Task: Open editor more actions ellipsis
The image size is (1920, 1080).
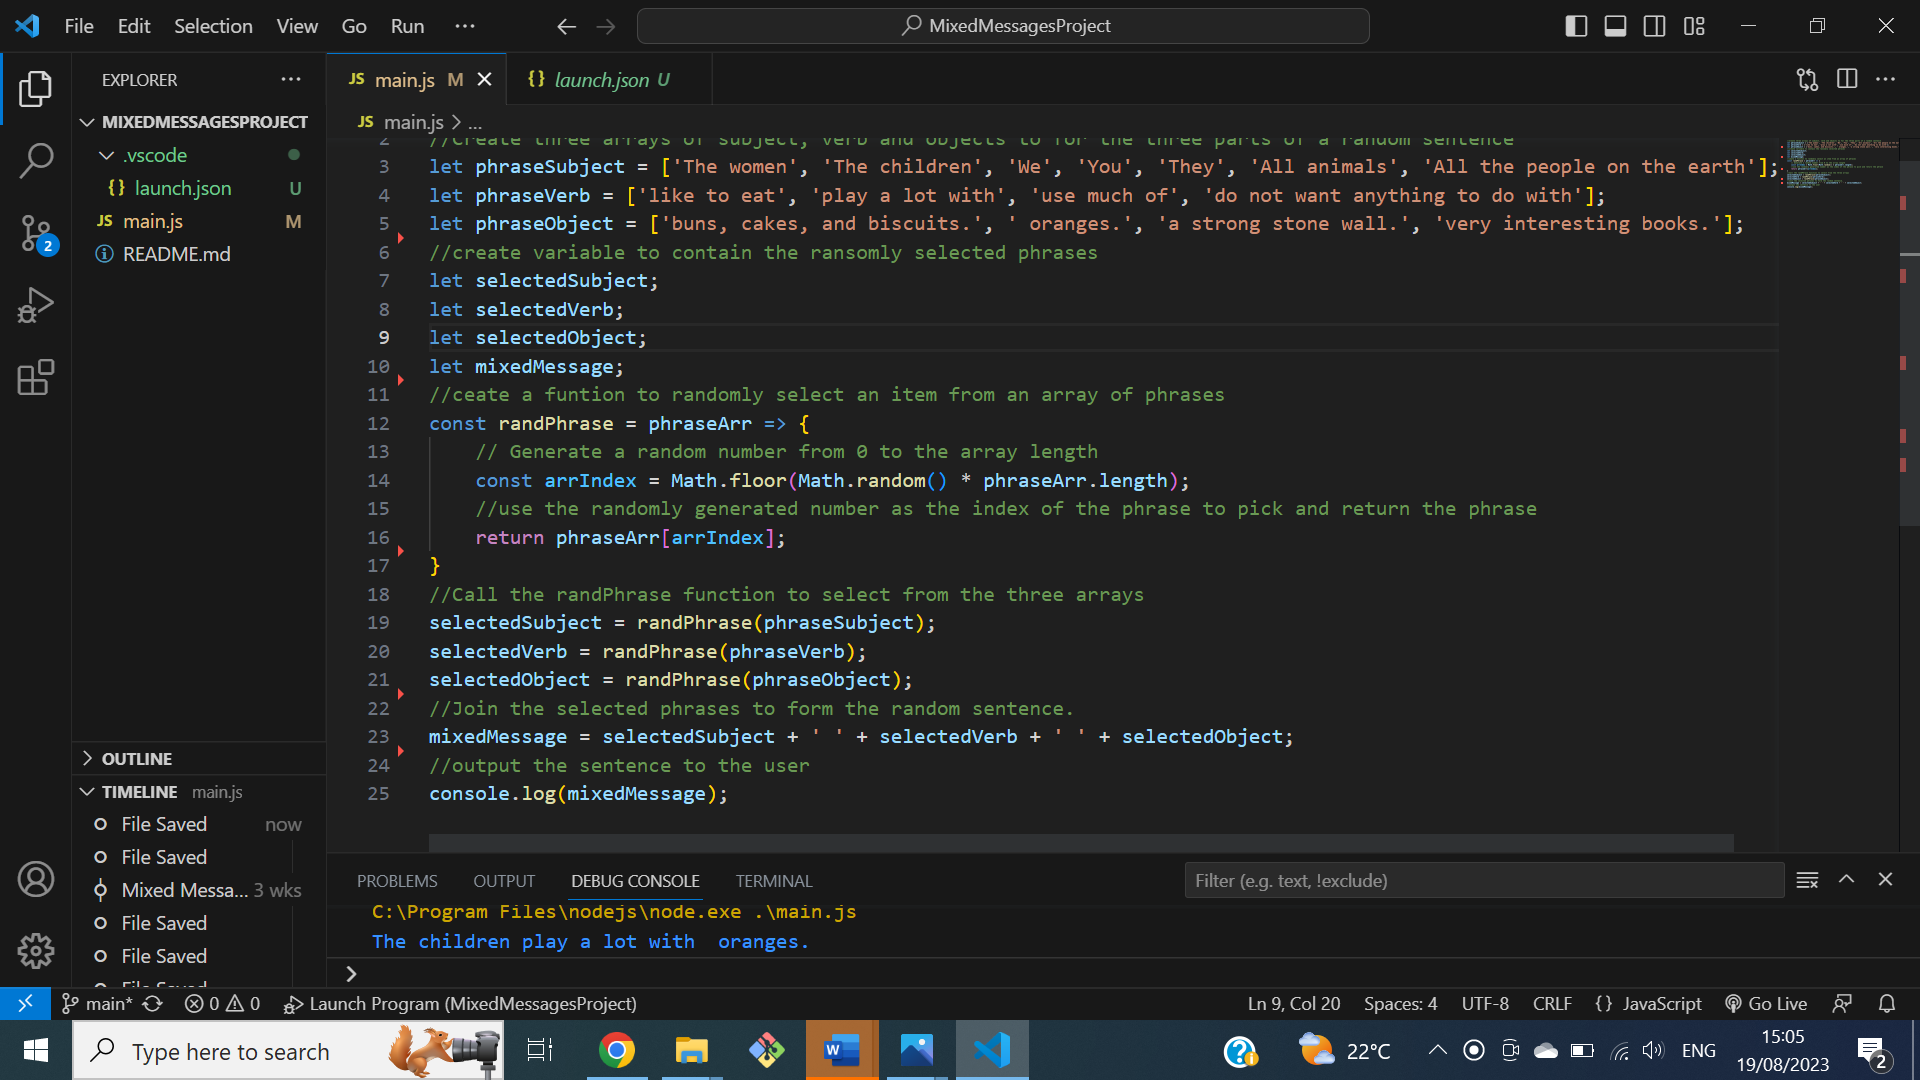Action: tap(1886, 79)
